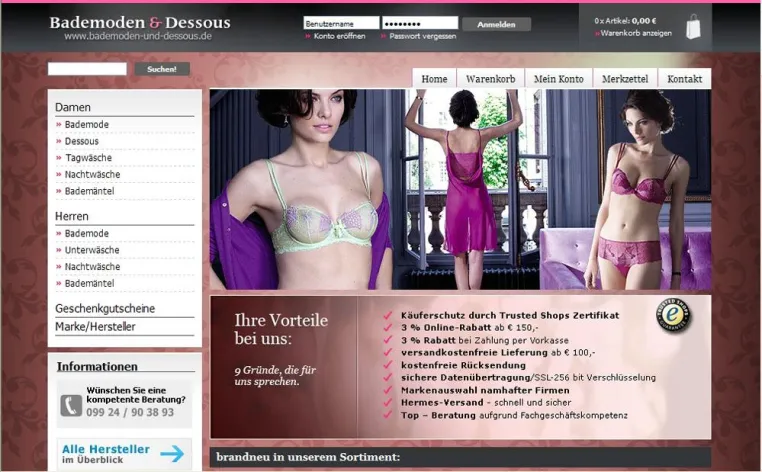Click the Benutzername input field

341,23
